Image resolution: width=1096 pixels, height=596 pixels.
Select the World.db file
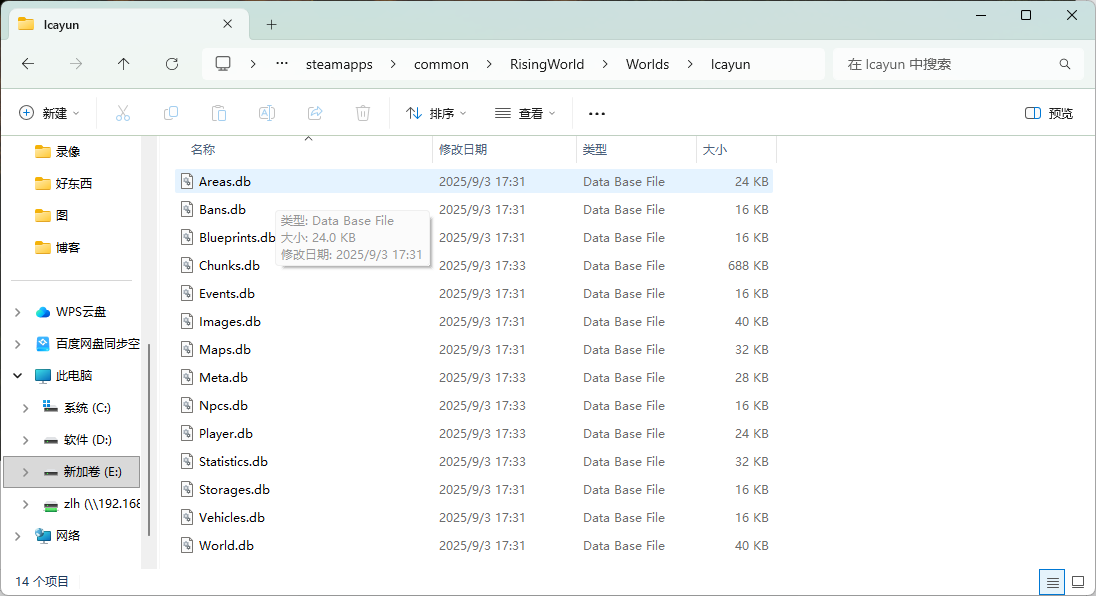tap(474, 546)
